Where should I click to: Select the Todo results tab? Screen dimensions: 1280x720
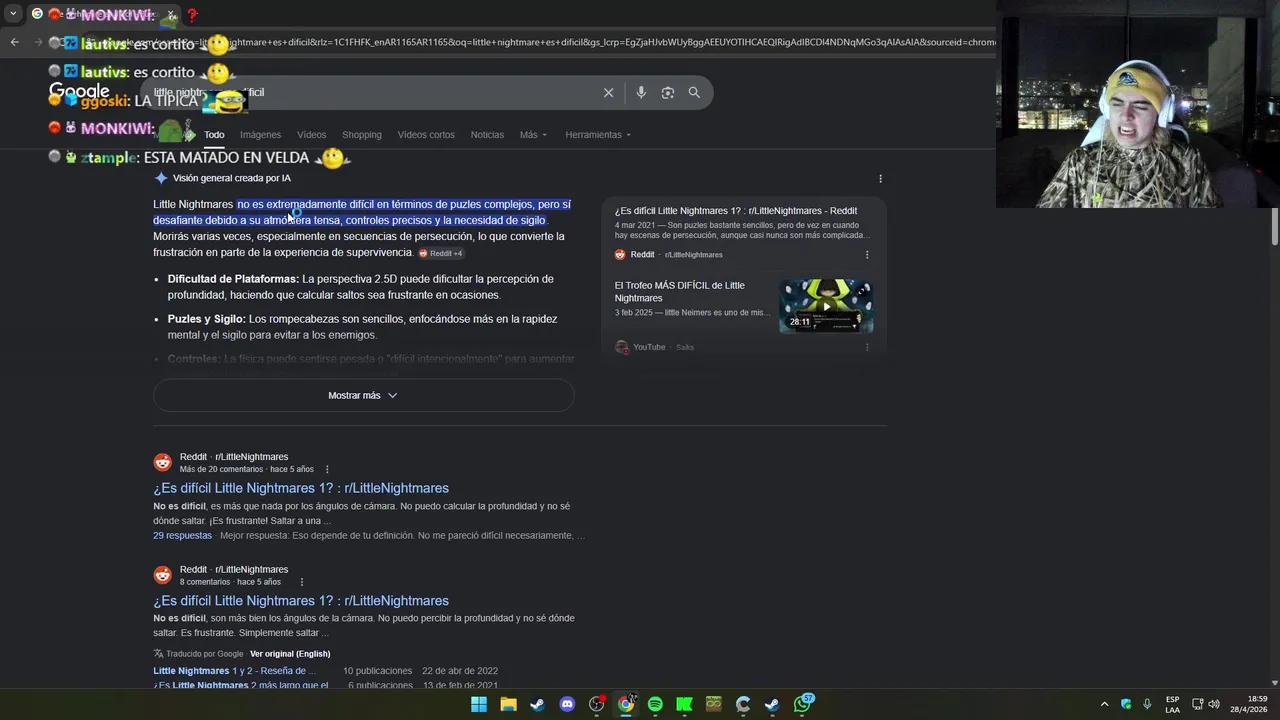coord(214,135)
